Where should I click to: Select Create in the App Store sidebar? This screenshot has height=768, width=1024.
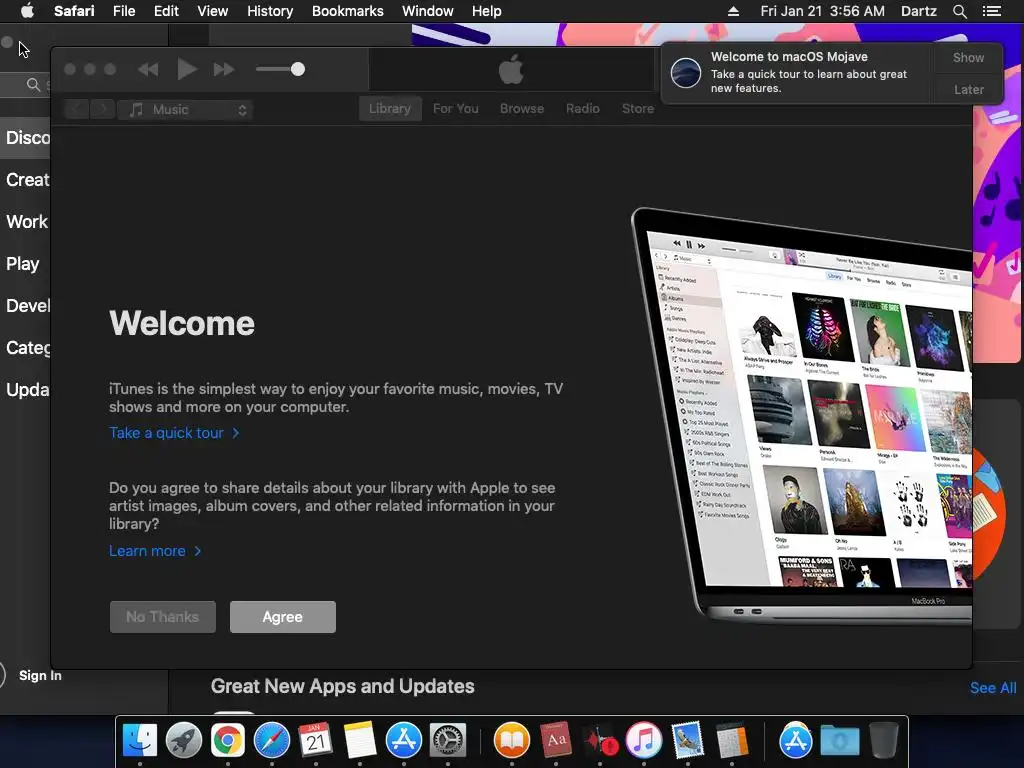pos(26,180)
